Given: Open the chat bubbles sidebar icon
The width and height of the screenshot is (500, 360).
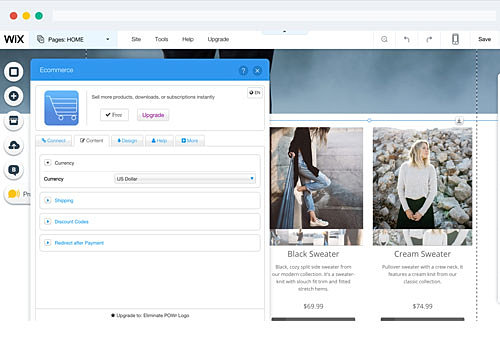Looking at the screenshot, I should pyautogui.click(x=14, y=194).
